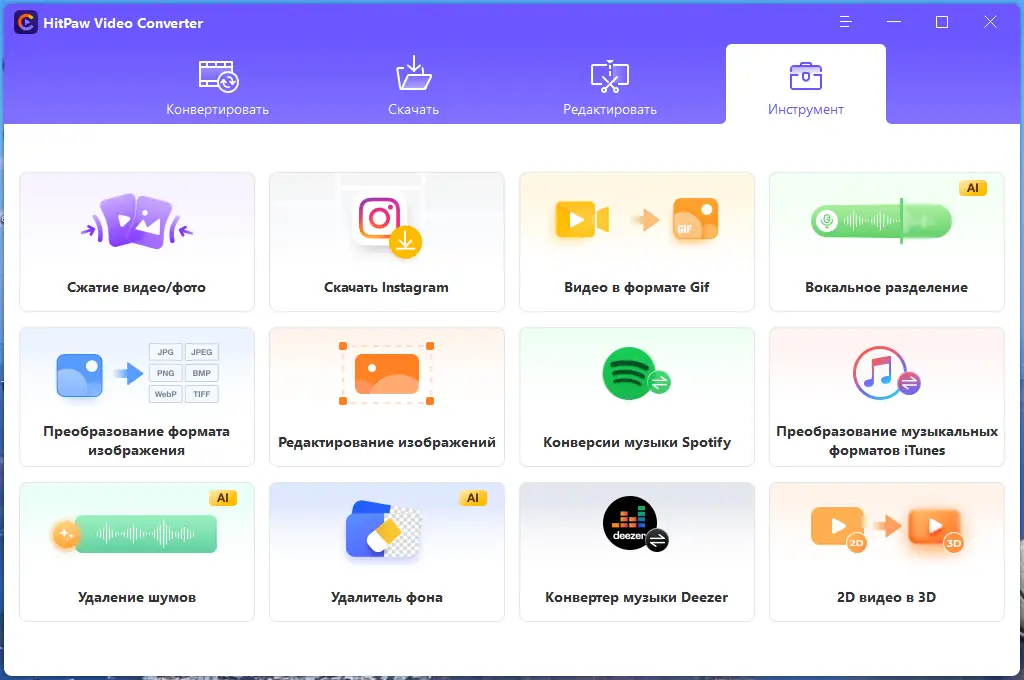Screen dimensions: 1024x680
Task: Click the HitPaw logo icon in title bar
Action: [25, 23]
